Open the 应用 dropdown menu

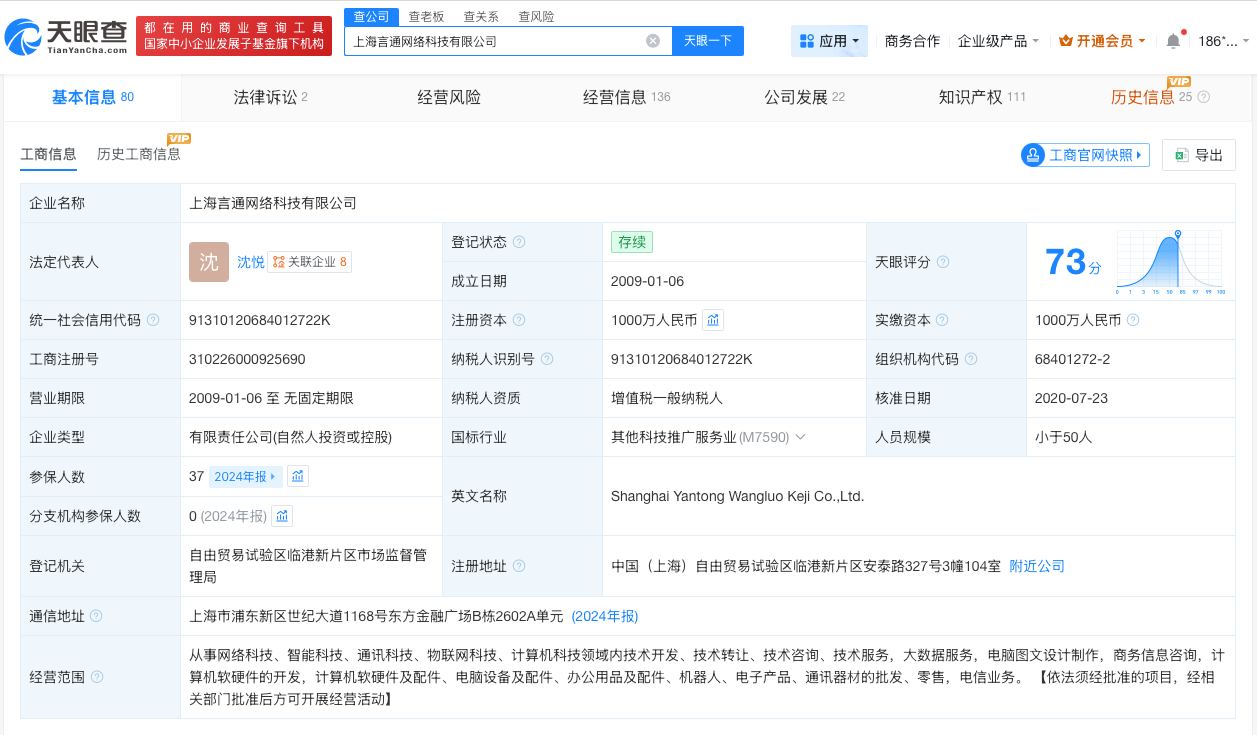[x=829, y=41]
